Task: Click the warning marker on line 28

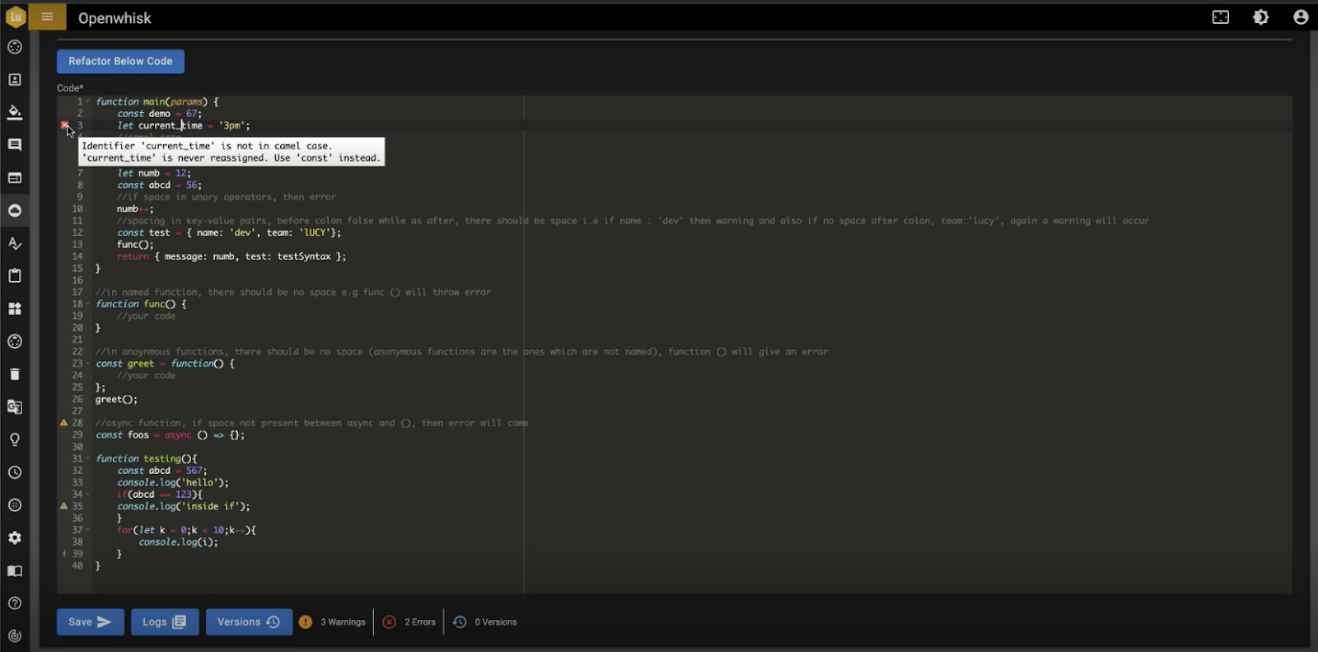Action: (64, 423)
